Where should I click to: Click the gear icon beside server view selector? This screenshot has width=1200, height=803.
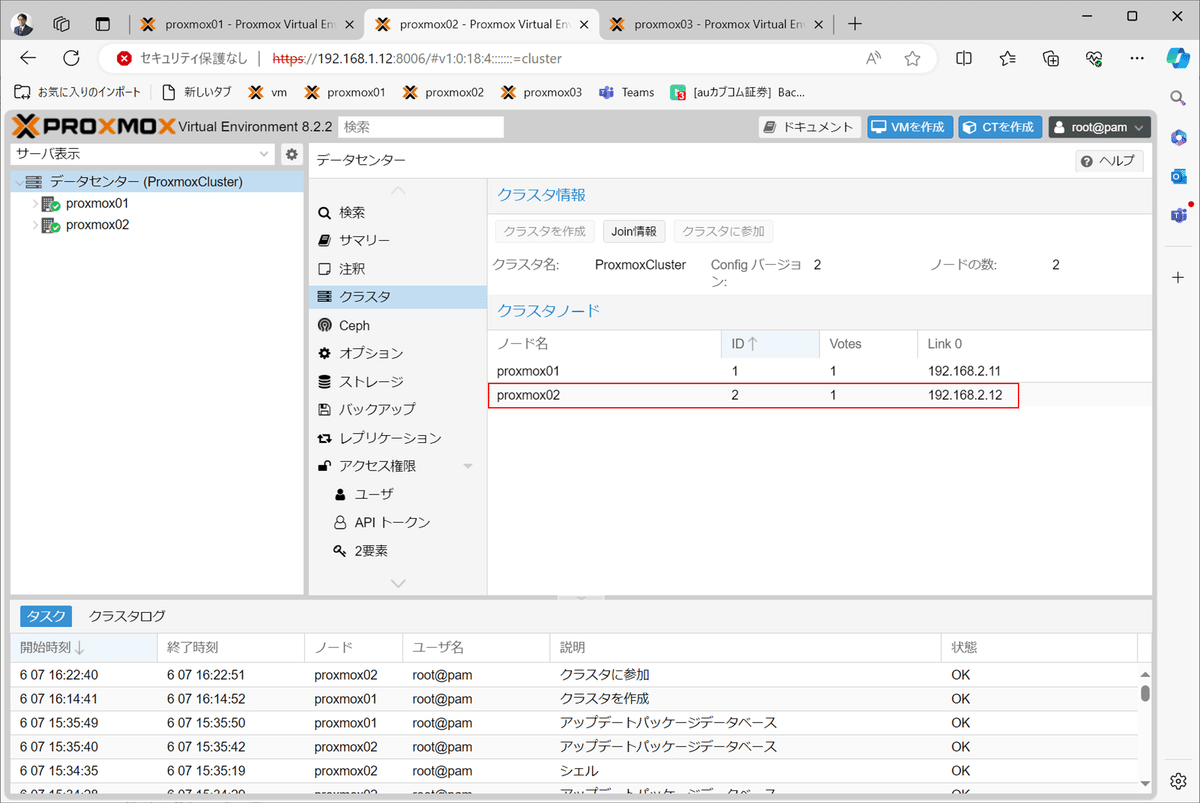point(291,154)
